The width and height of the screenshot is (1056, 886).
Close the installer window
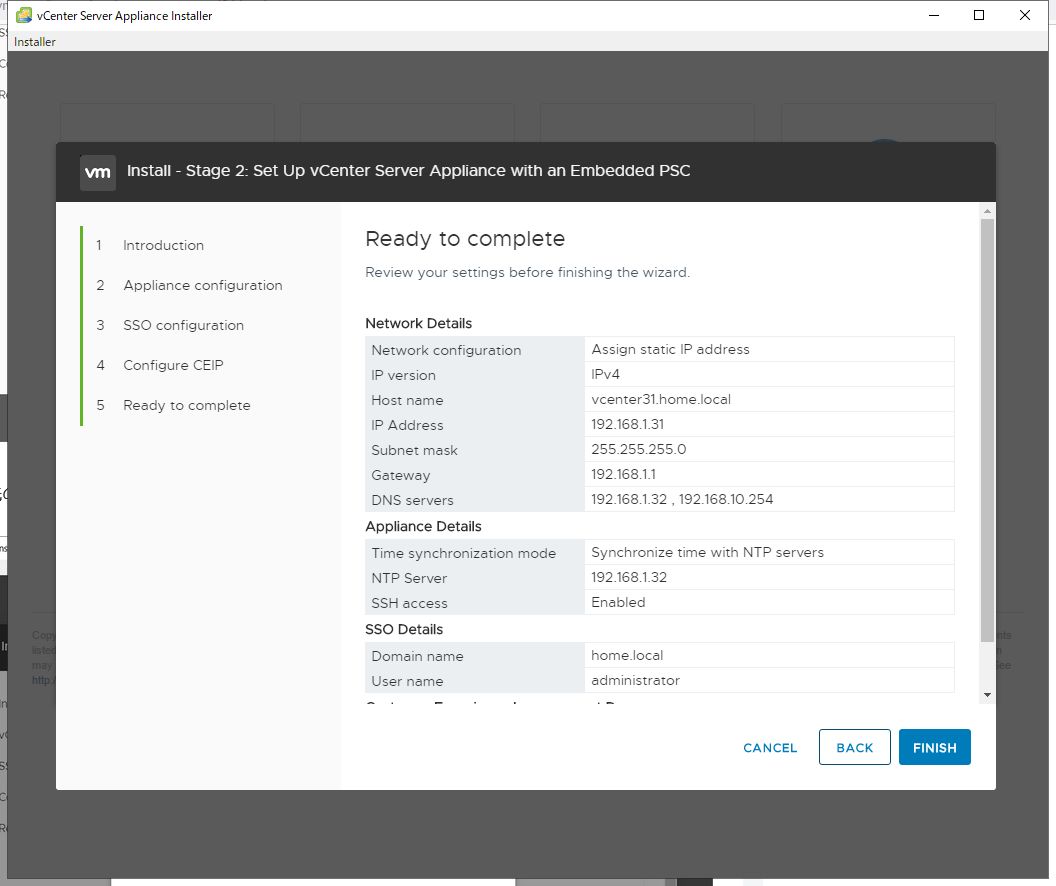(x=1024, y=15)
